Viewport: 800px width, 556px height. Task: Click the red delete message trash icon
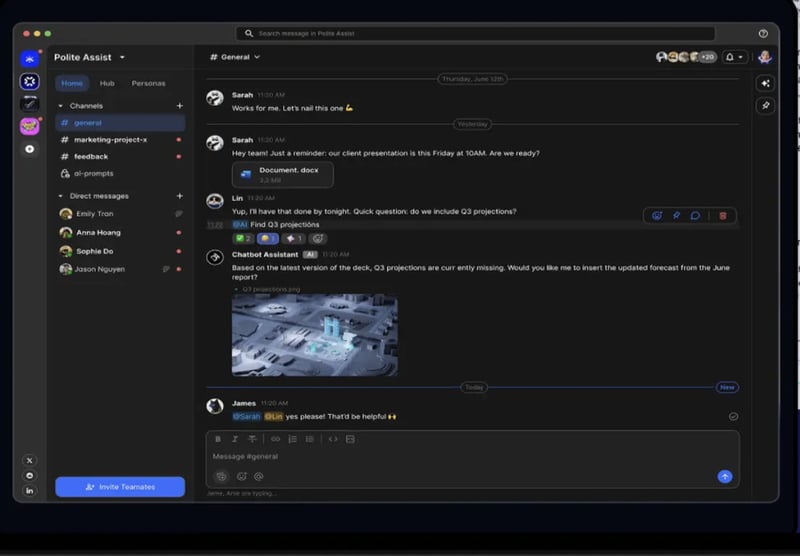(723, 215)
